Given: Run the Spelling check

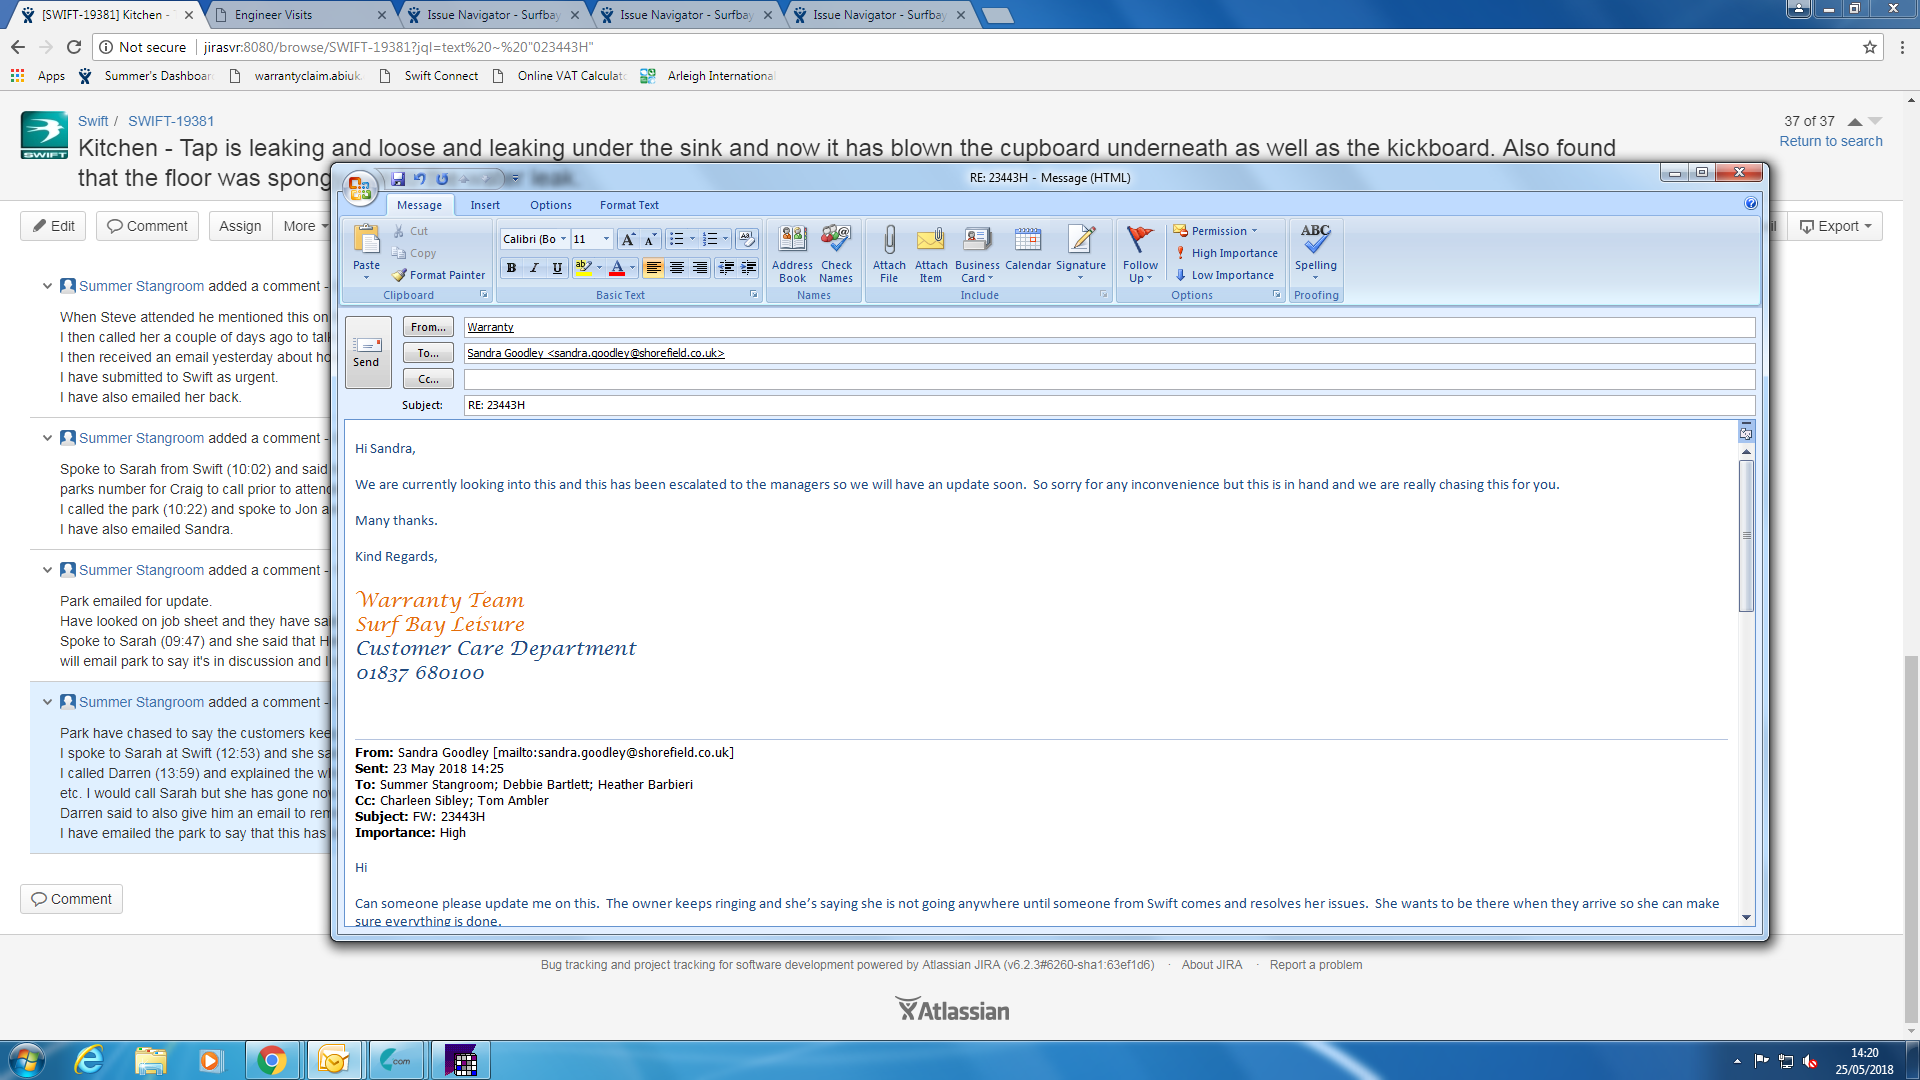Looking at the screenshot, I should [x=1315, y=241].
